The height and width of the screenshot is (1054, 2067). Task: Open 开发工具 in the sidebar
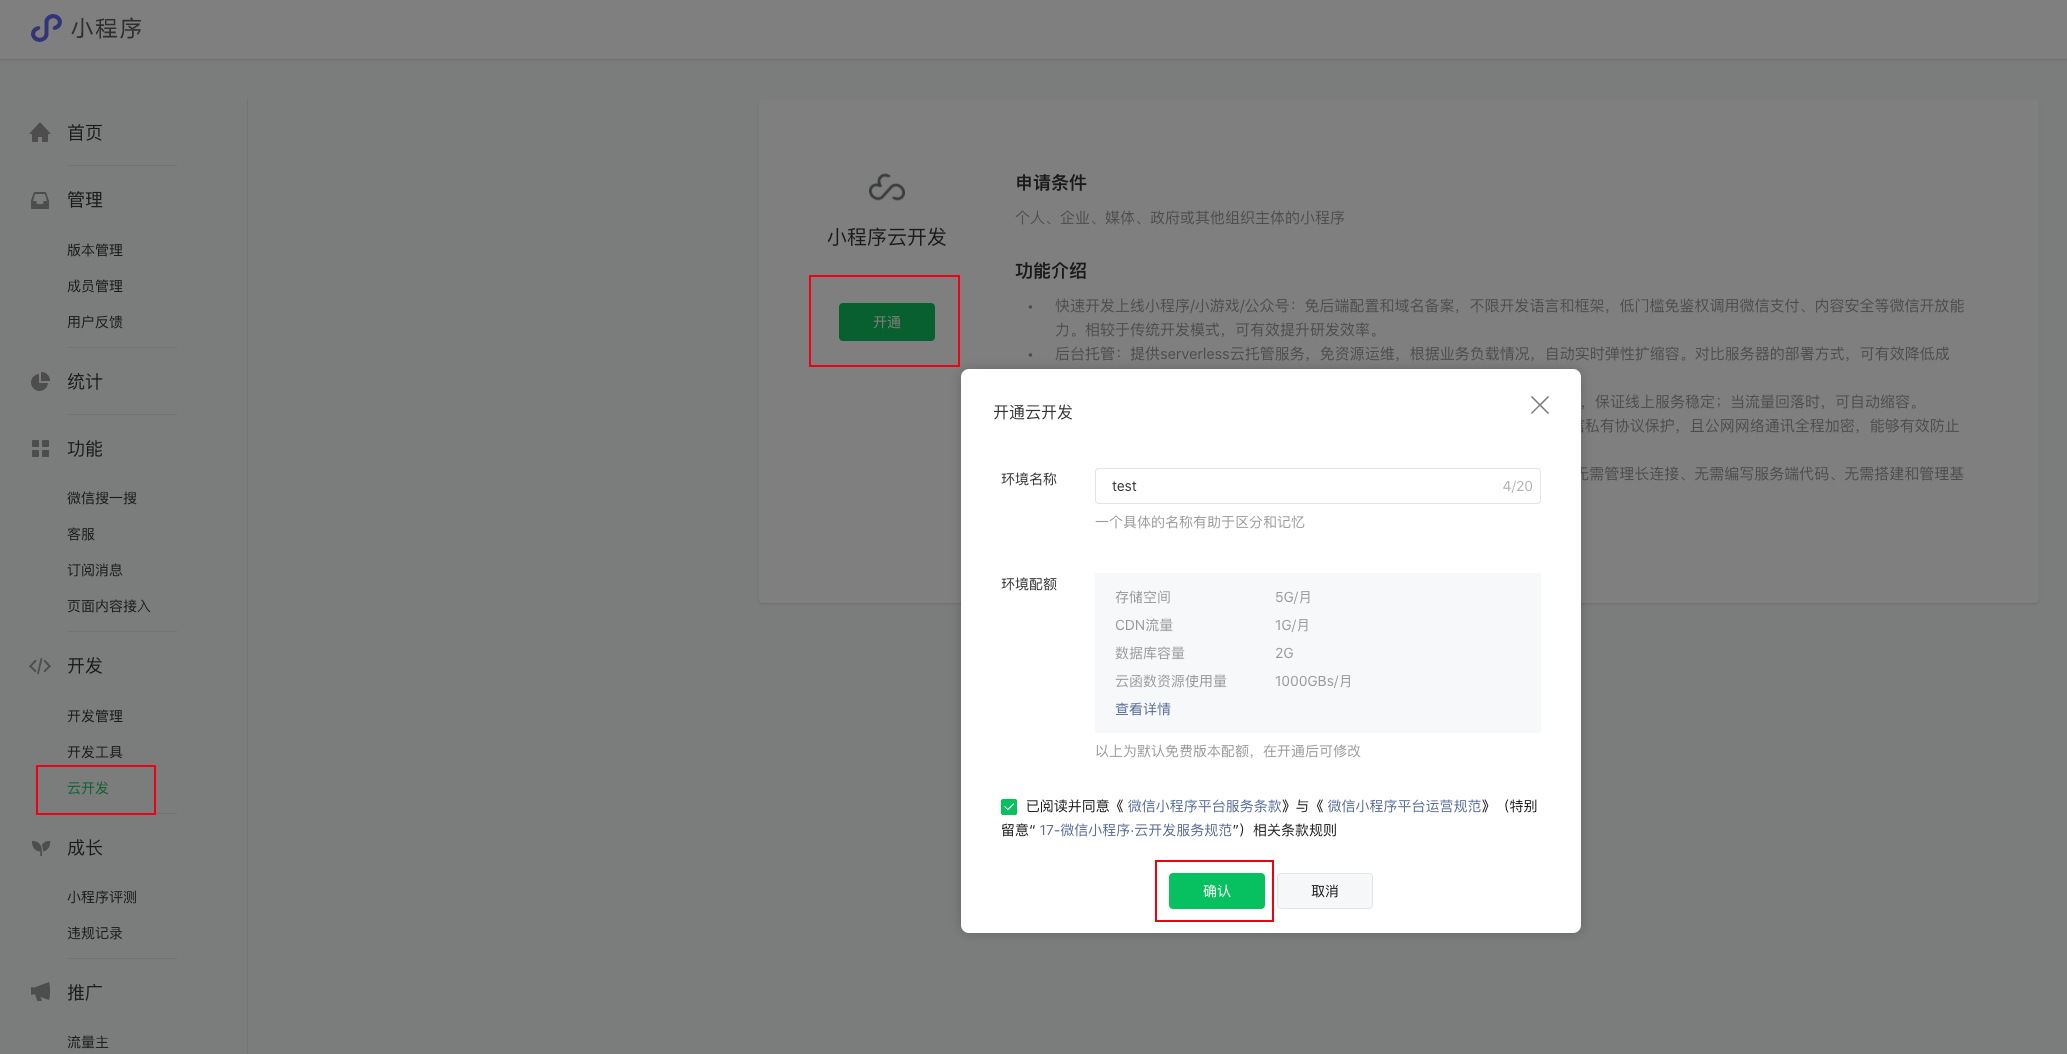click(x=95, y=752)
